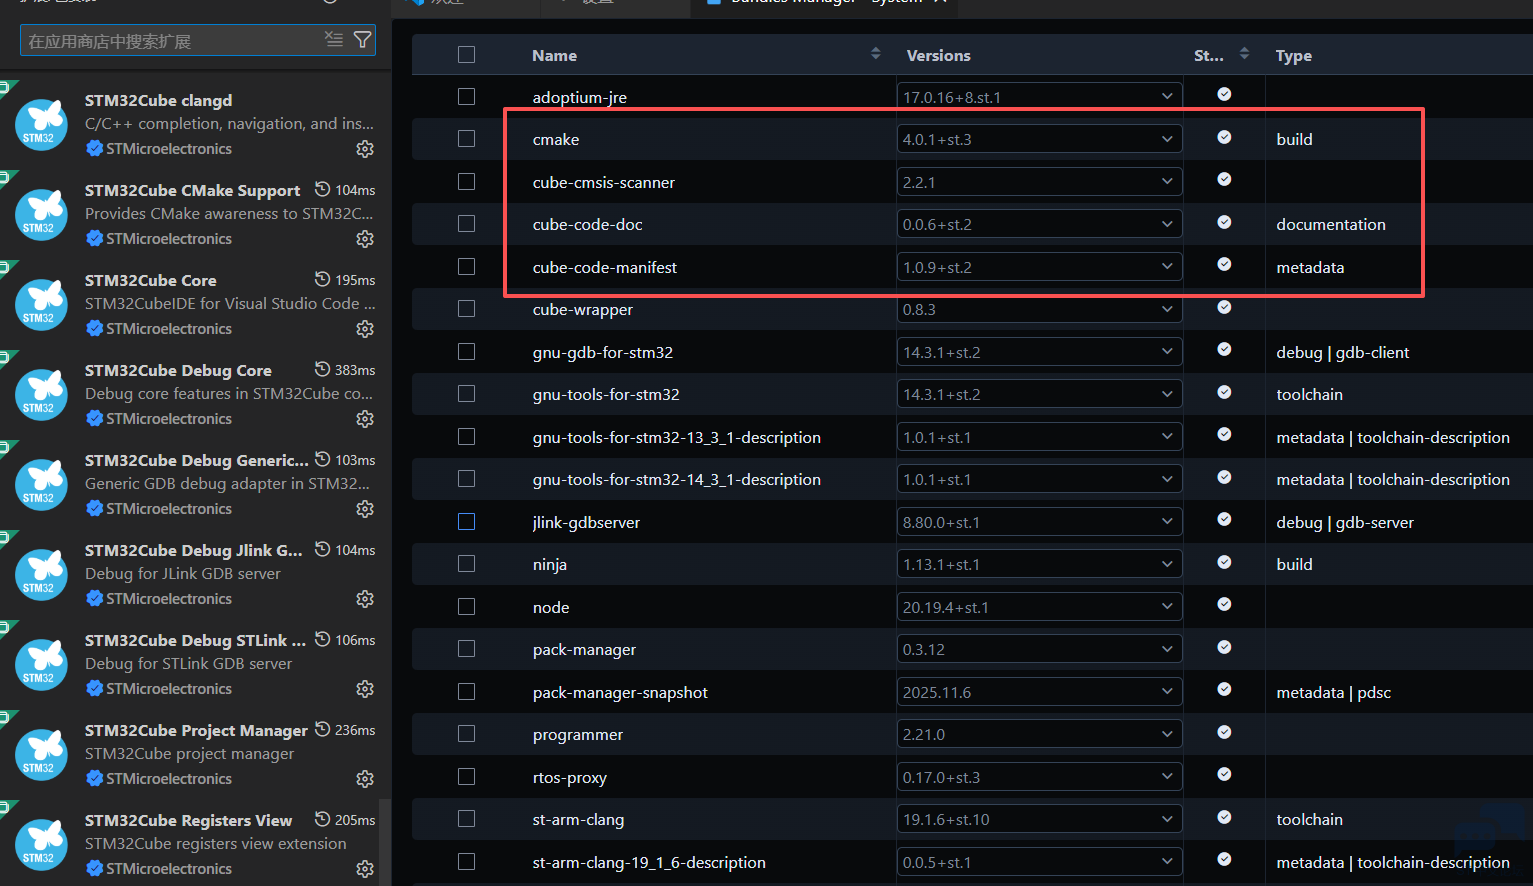The width and height of the screenshot is (1533, 886).
Task: Toggle the select-all checkbox in table header
Action: coord(466,55)
